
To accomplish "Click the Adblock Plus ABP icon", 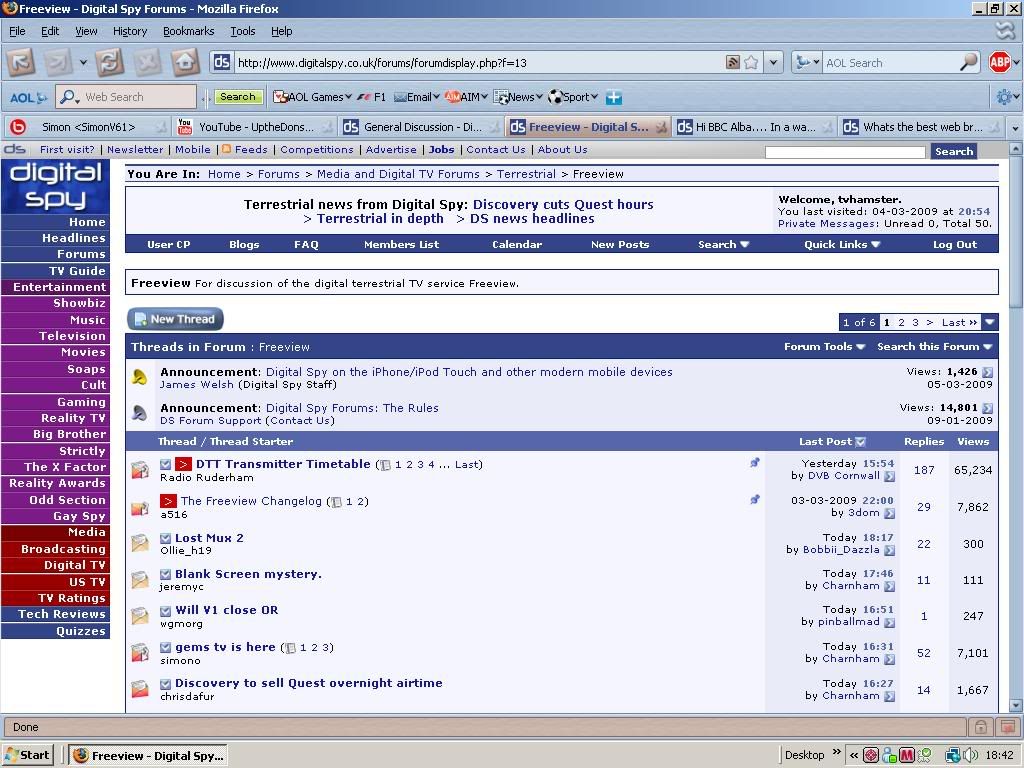I will (x=999, y=62).
